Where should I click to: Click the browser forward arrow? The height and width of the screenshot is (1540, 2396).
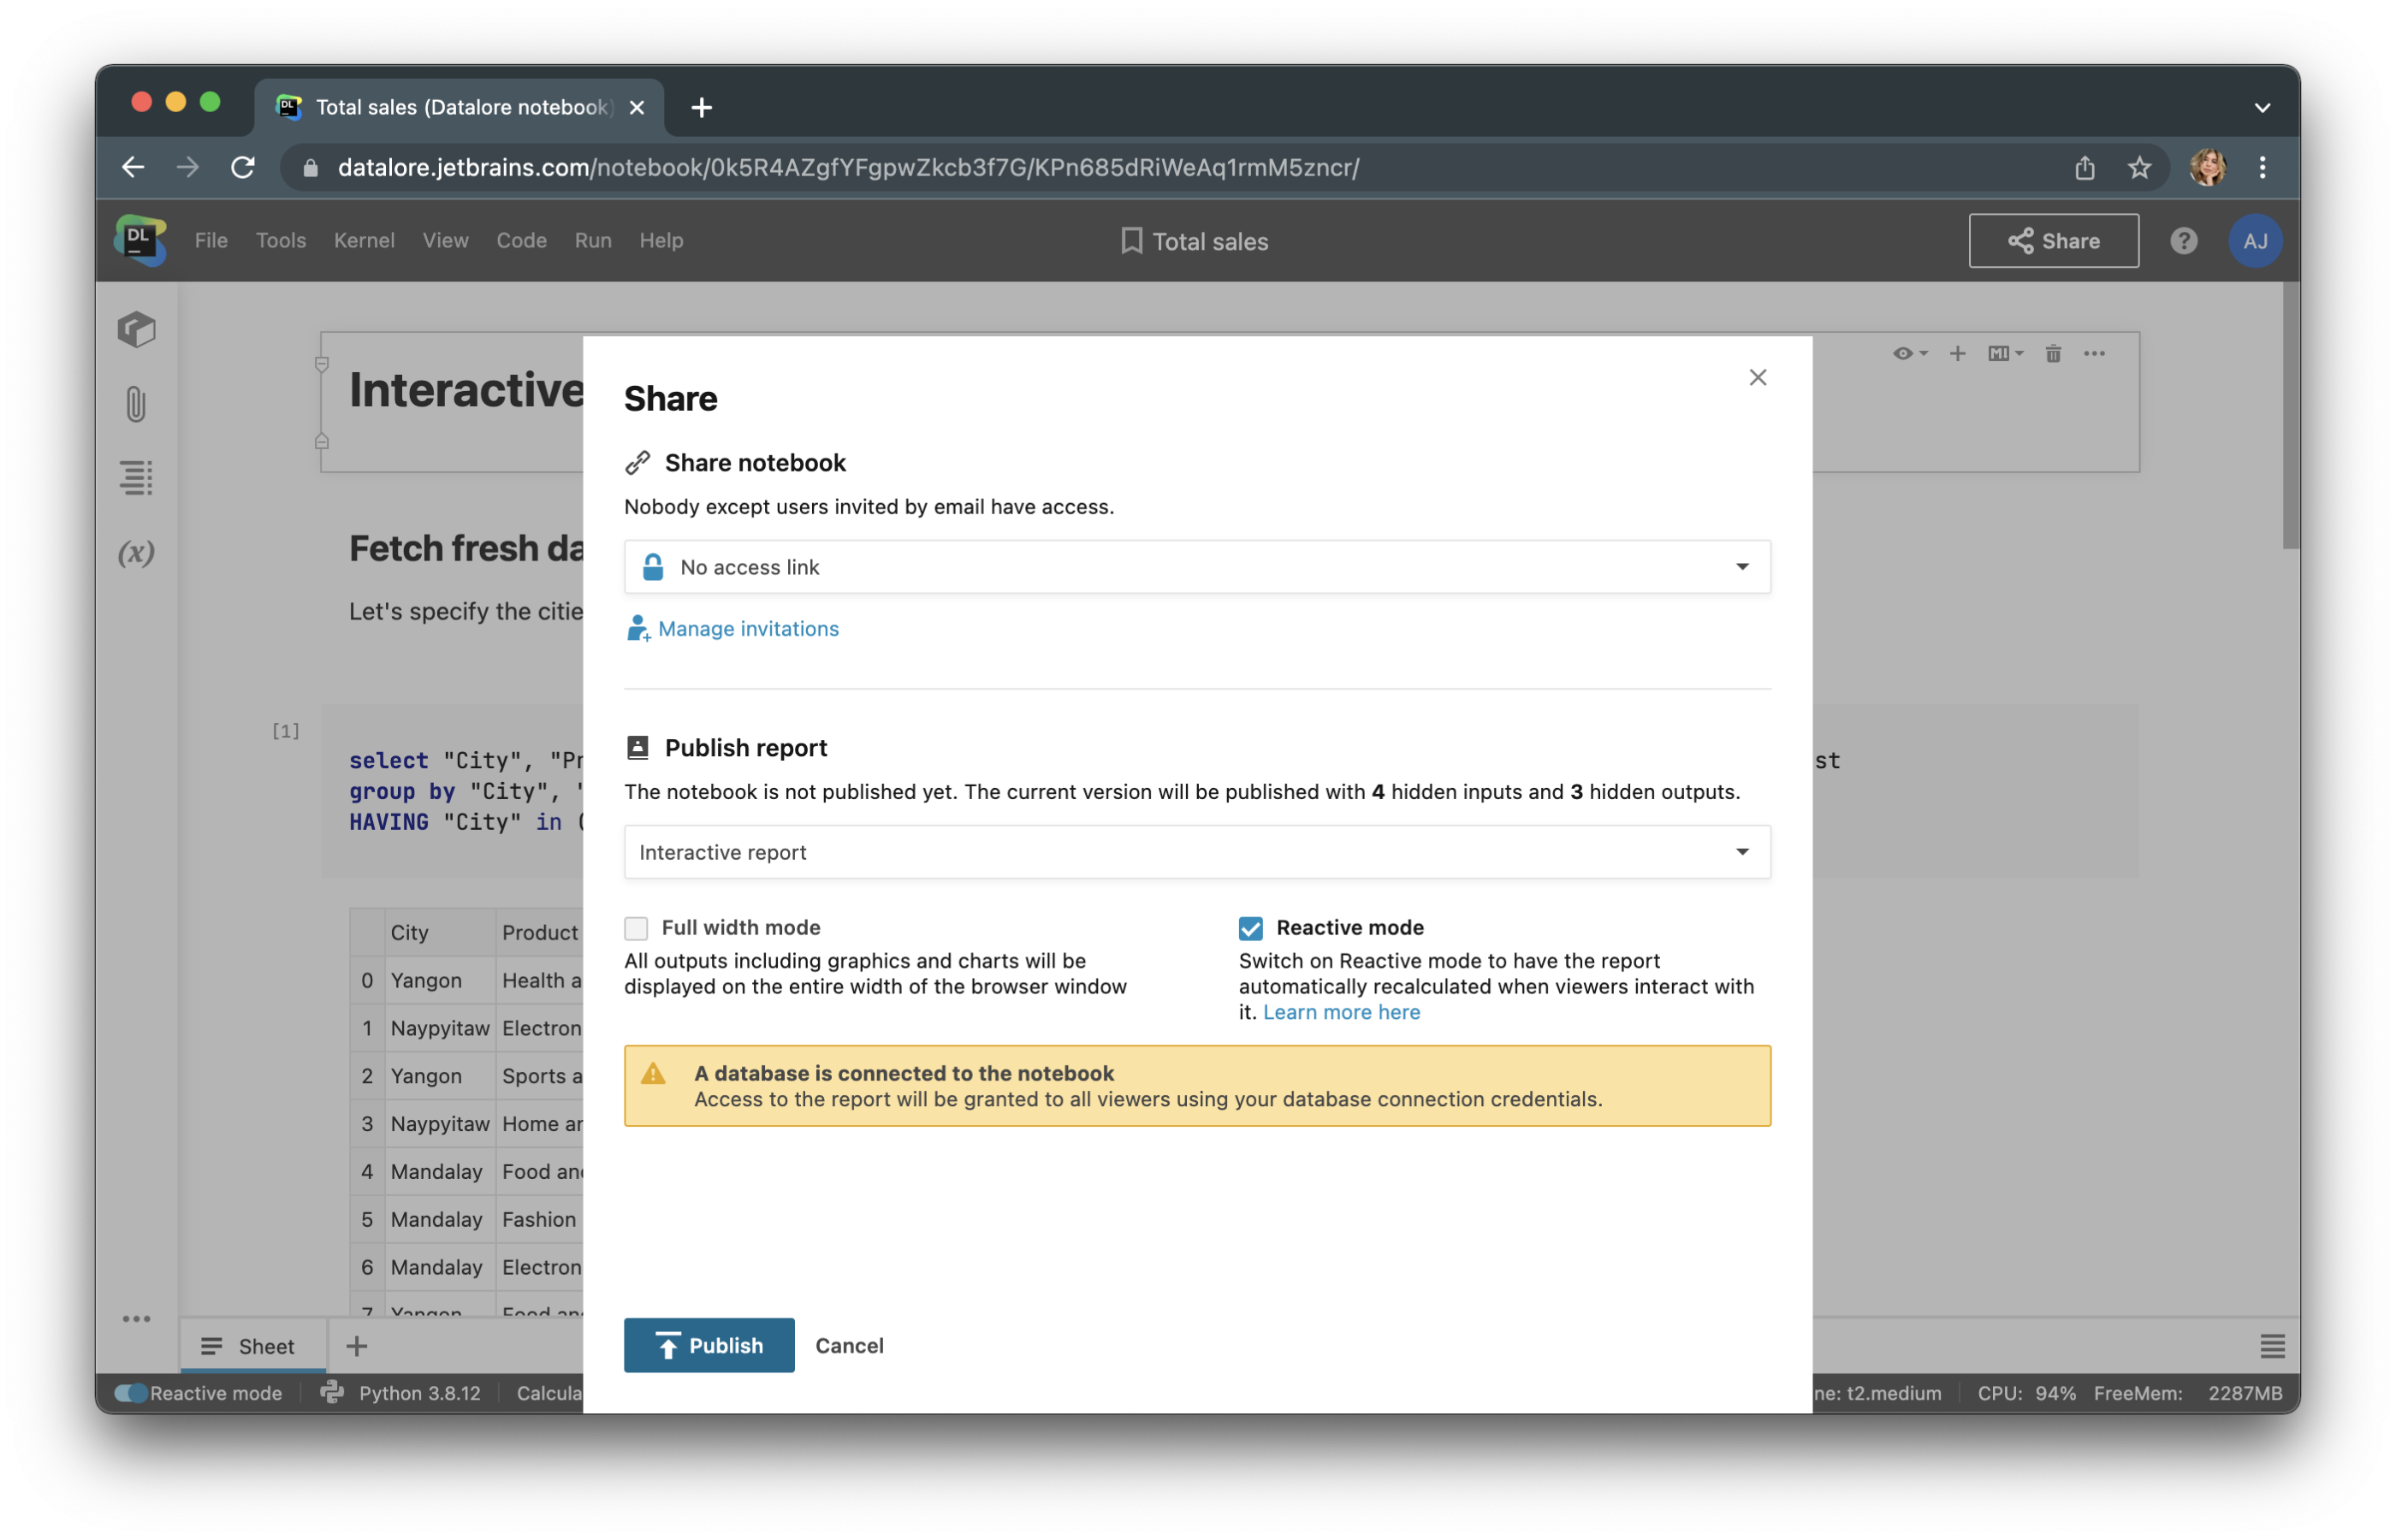click(188, 167)
